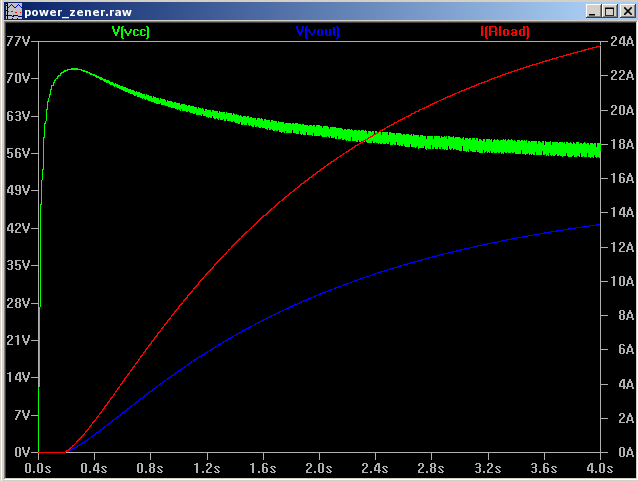Click the 21V left axis label
The height and width of the screenshot is (481, 638).
pyautogui.click(x=18, y=340)
